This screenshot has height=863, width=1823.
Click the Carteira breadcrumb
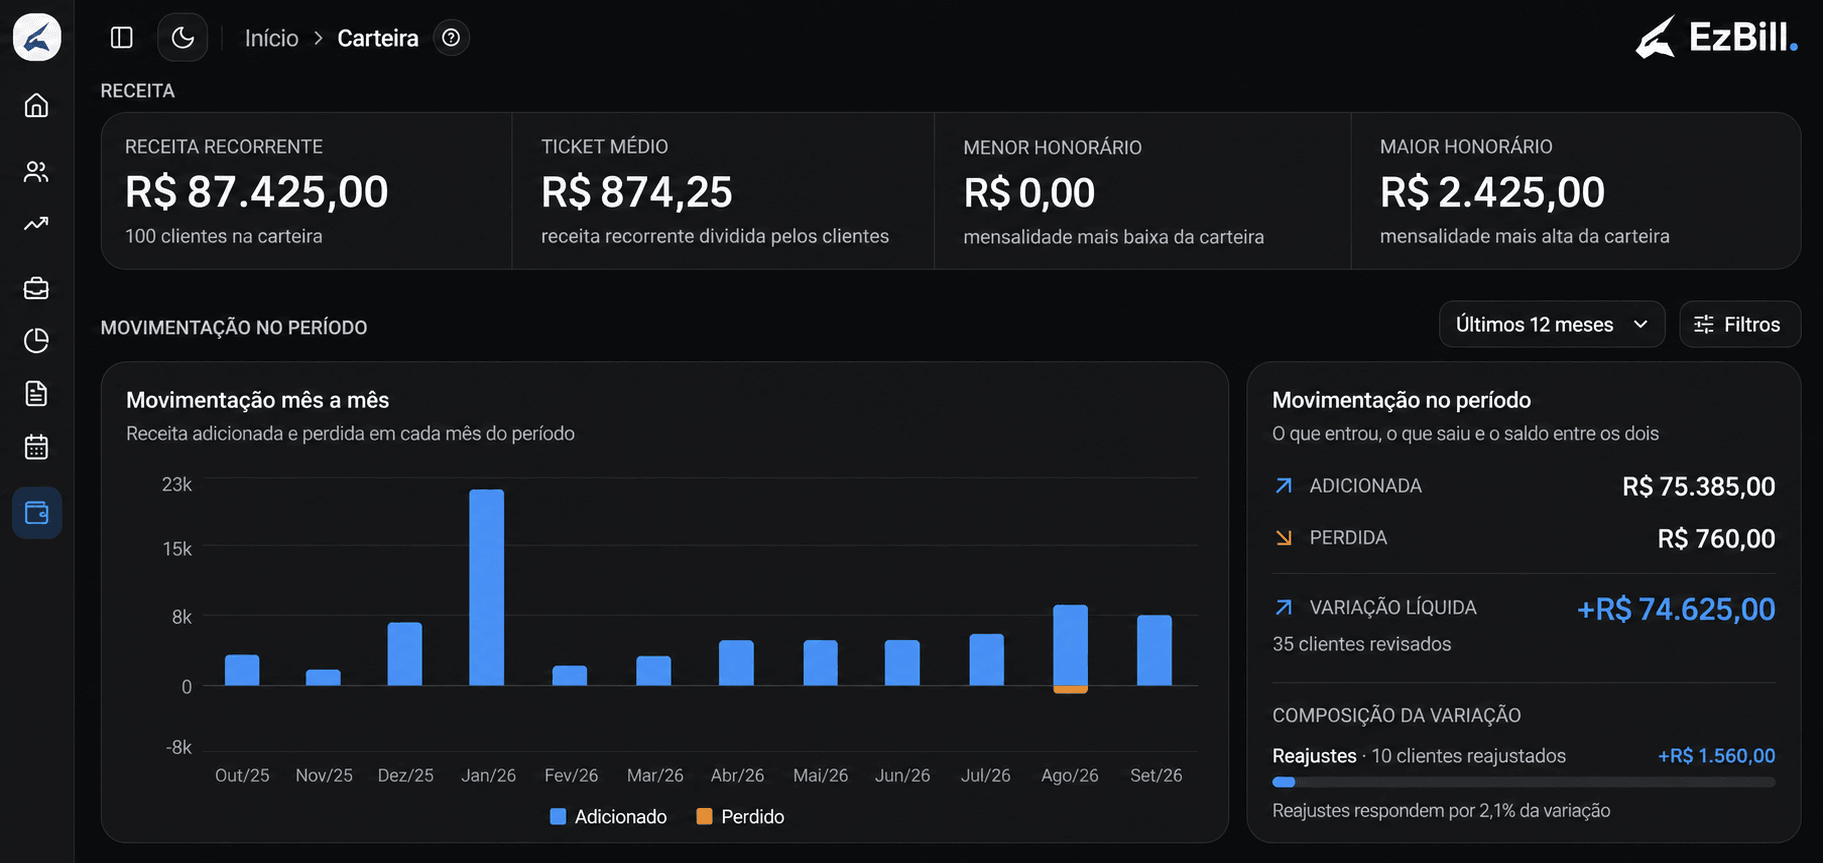pyautogui.click(x=378, y=38)
